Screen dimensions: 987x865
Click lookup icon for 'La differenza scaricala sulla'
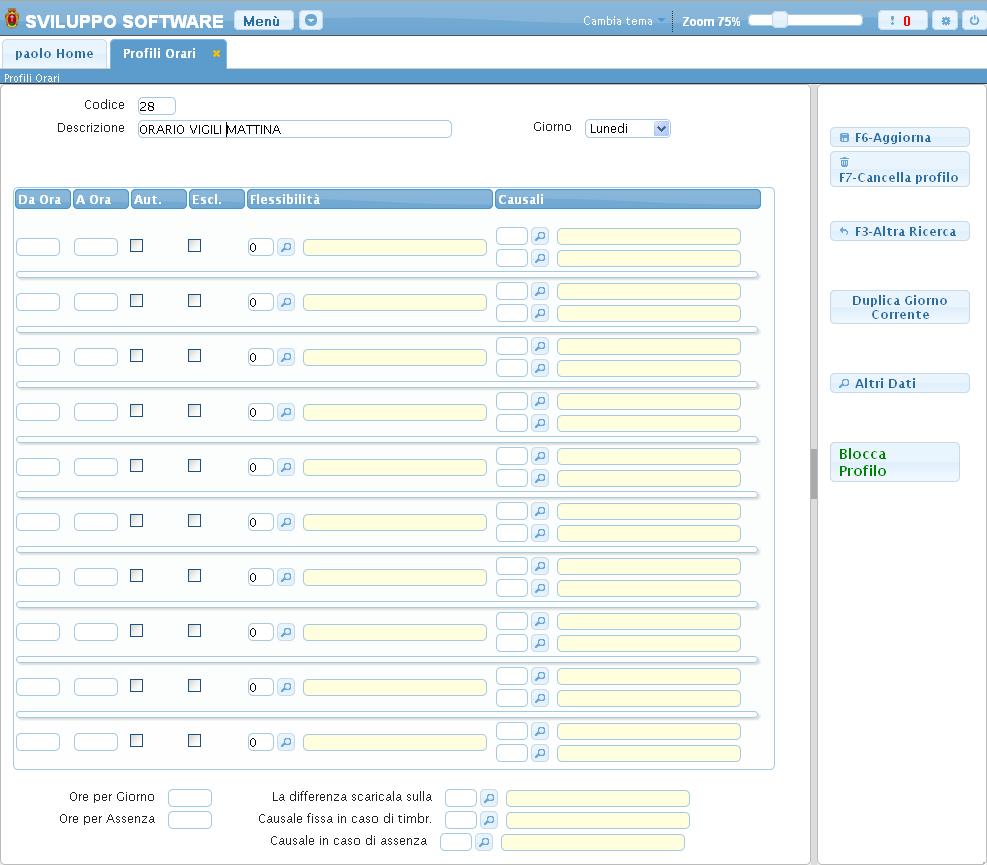pos(489,798)
